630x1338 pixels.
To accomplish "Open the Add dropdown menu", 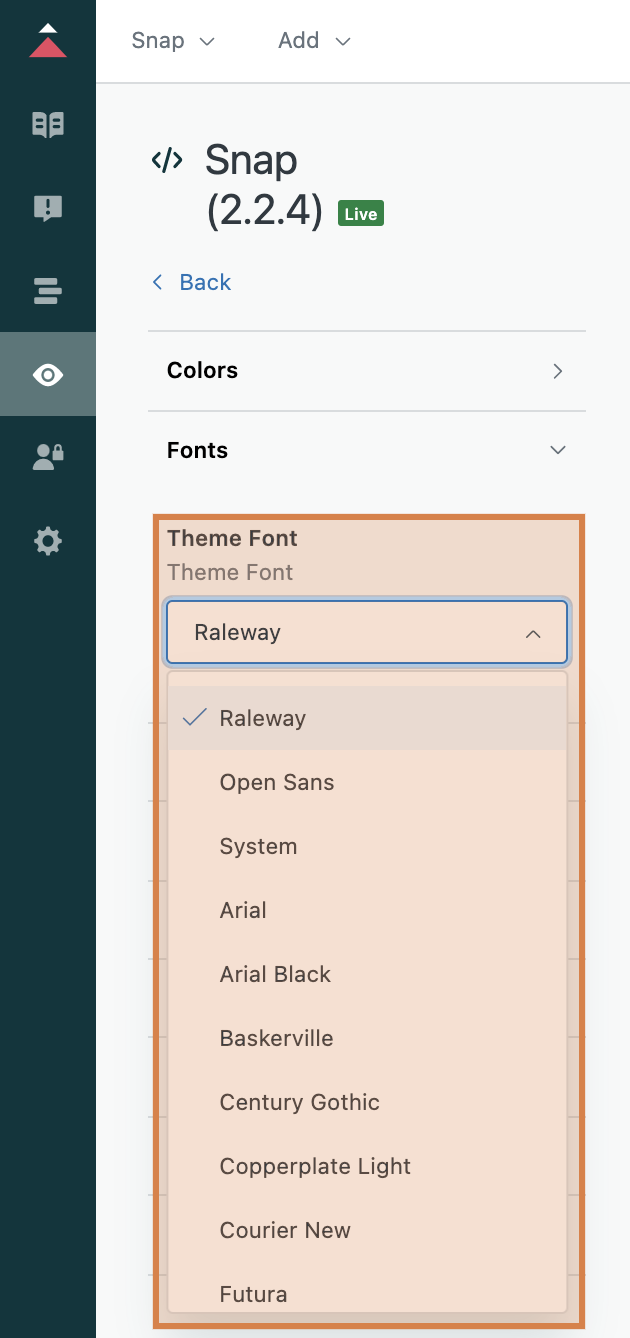I will pyautogui.click(x=314, y=41).
